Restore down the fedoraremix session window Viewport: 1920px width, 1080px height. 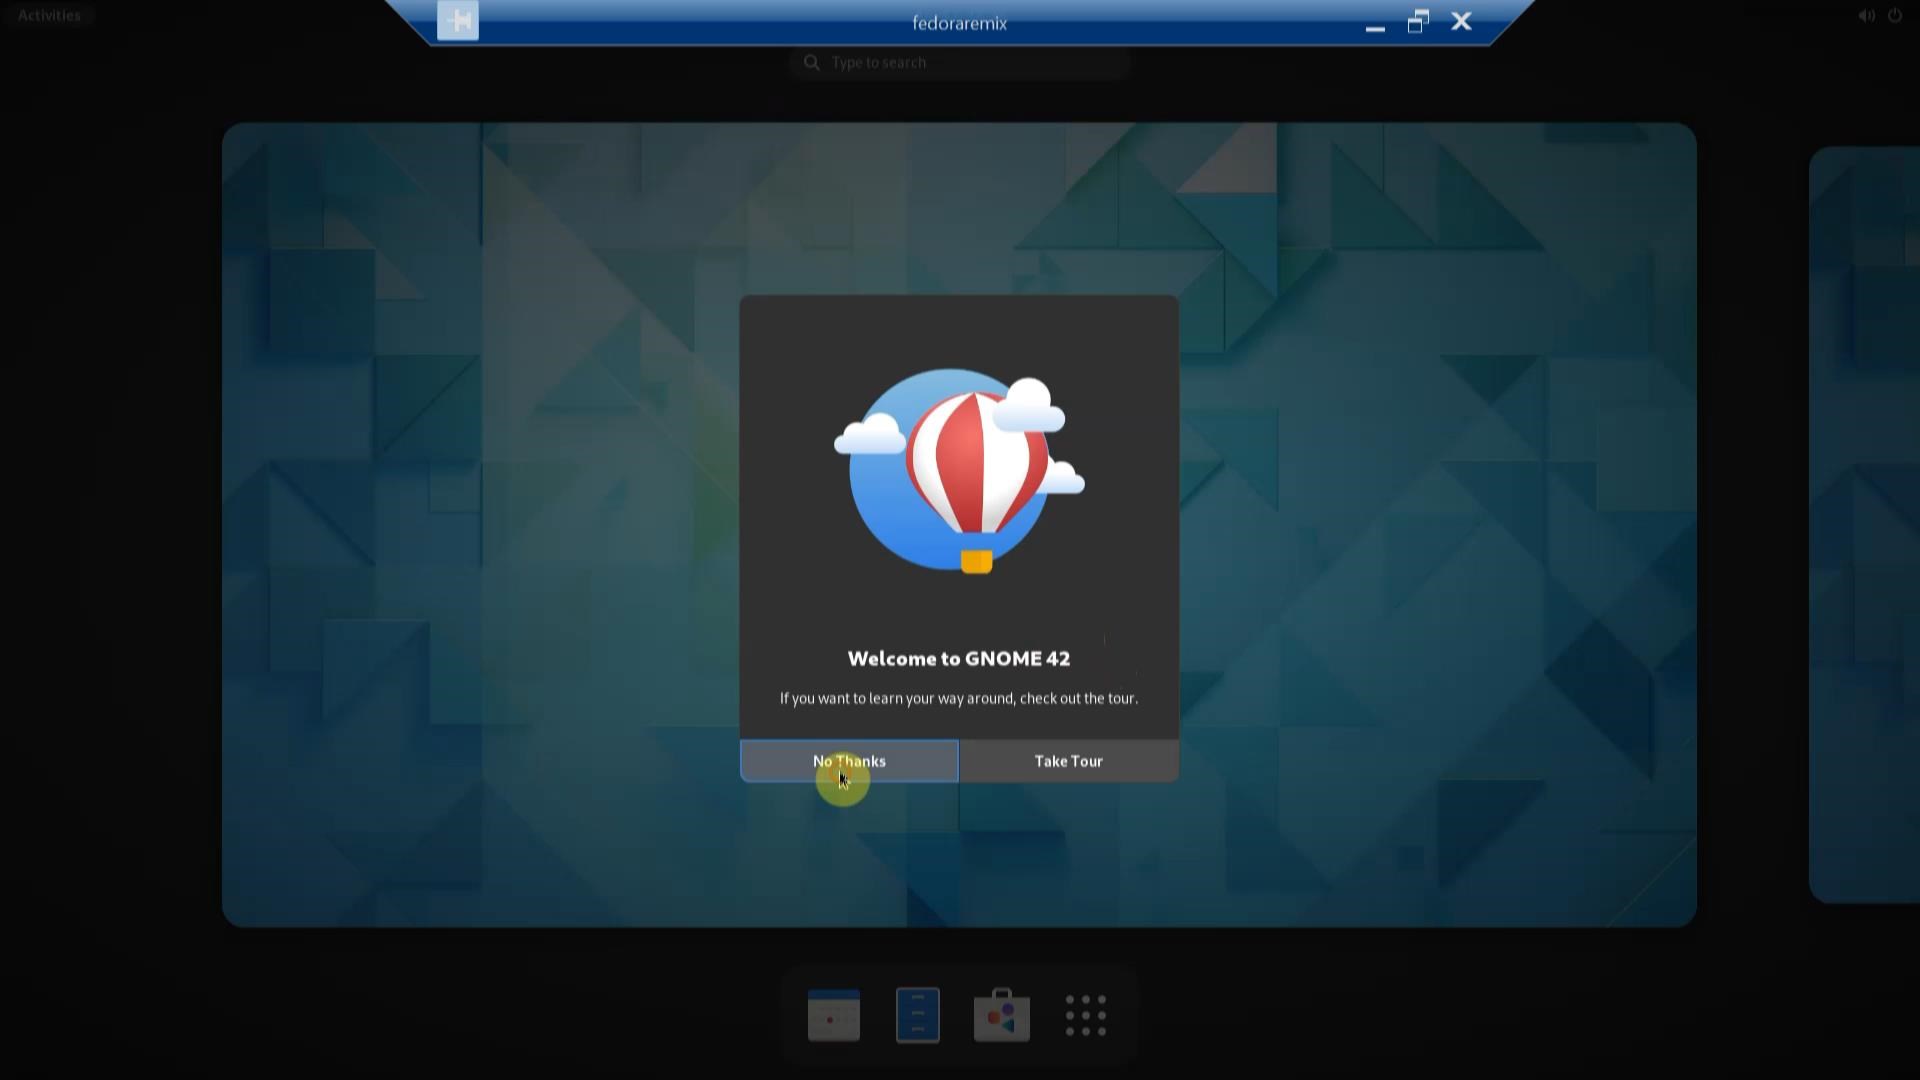click(1418, 22)
